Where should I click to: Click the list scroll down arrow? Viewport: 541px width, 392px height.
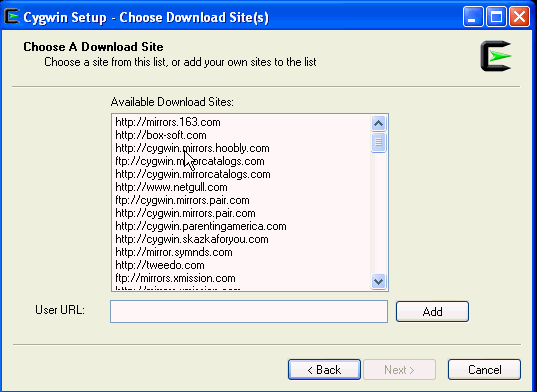378,281
